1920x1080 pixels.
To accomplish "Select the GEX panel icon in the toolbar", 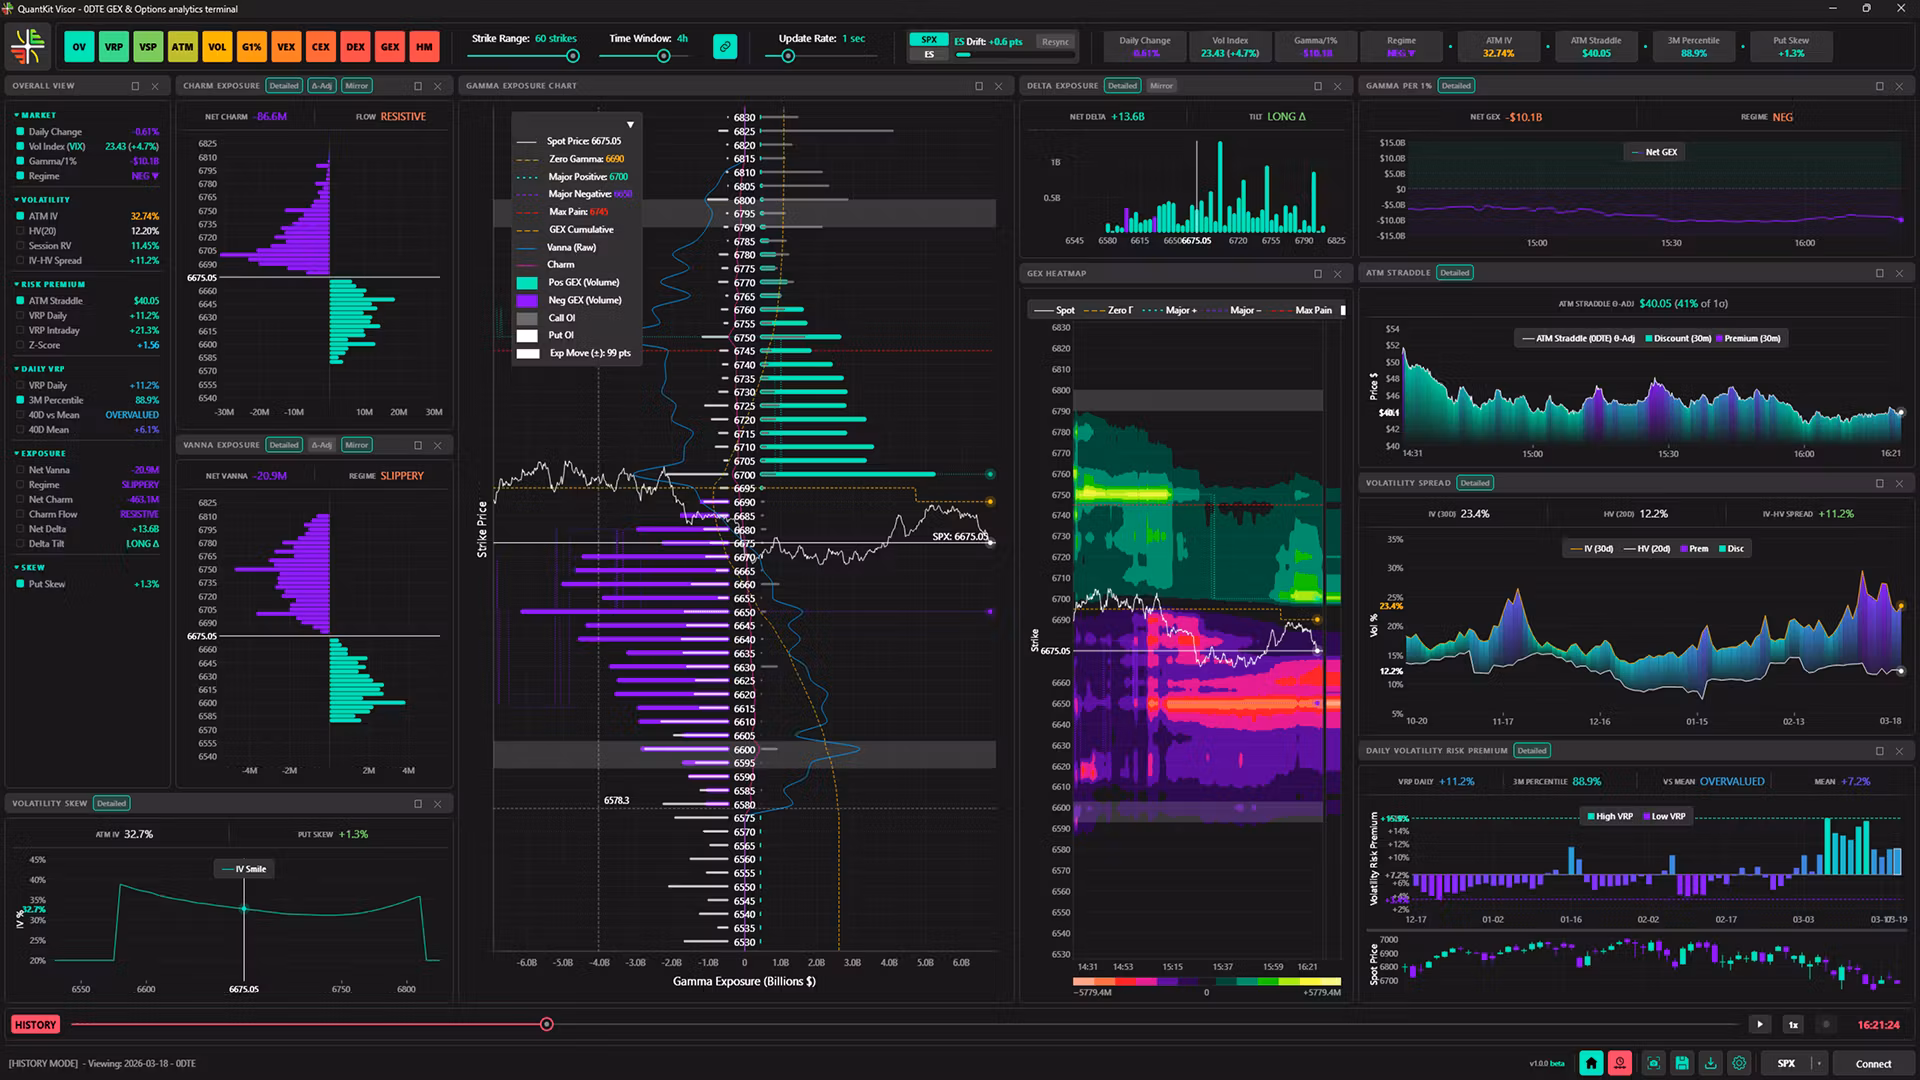I will (x=389, y=46).
